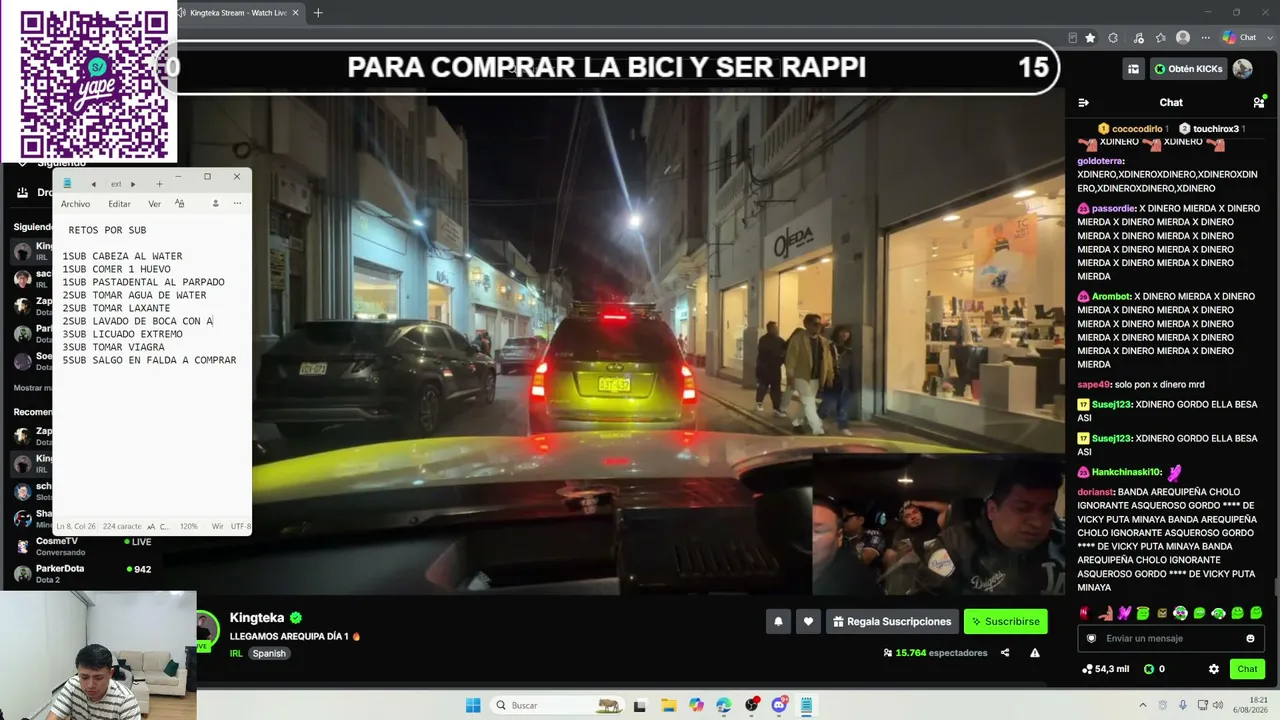Show hidden system tray icons chevron
1280x720 pixels.
(x=1143, y=705)
